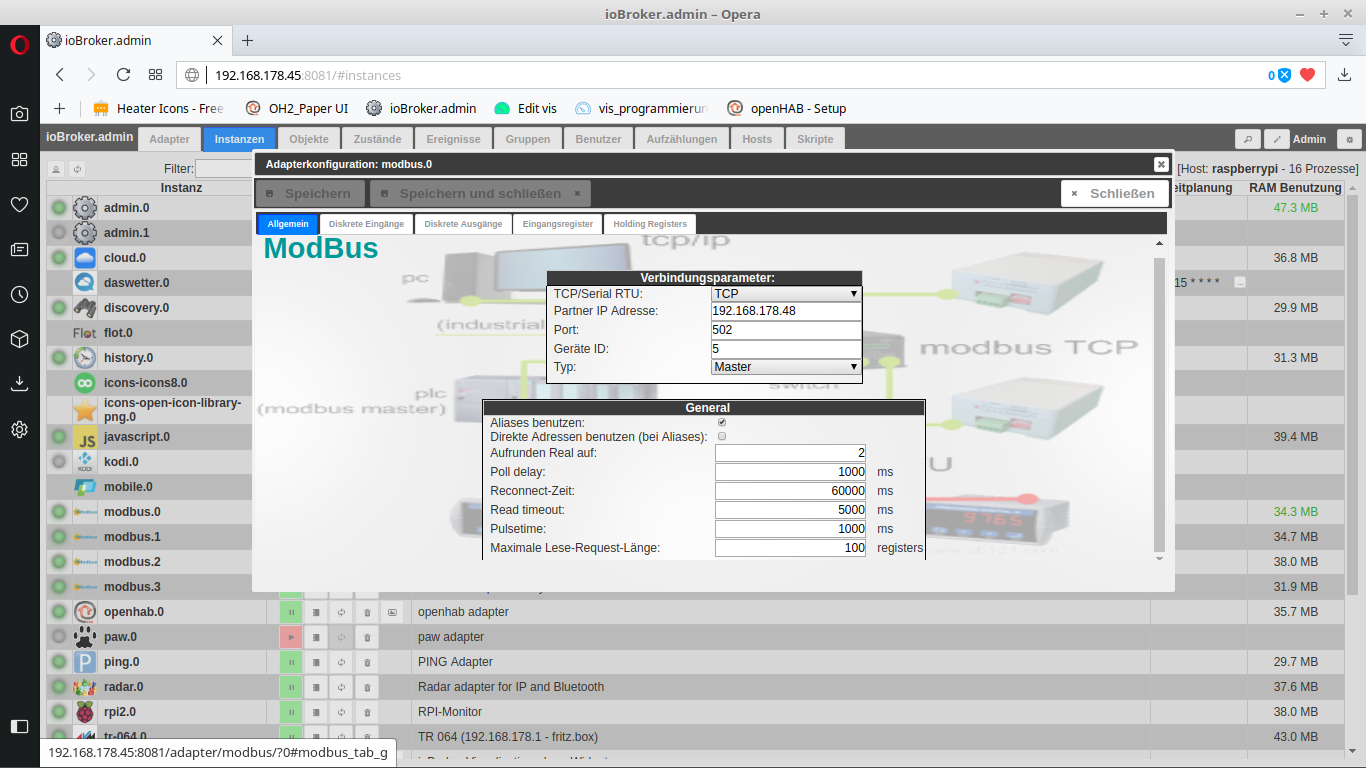Click the Speichern button
Viewport: 1366px width, 768px height.
click(x=310, y=193)
